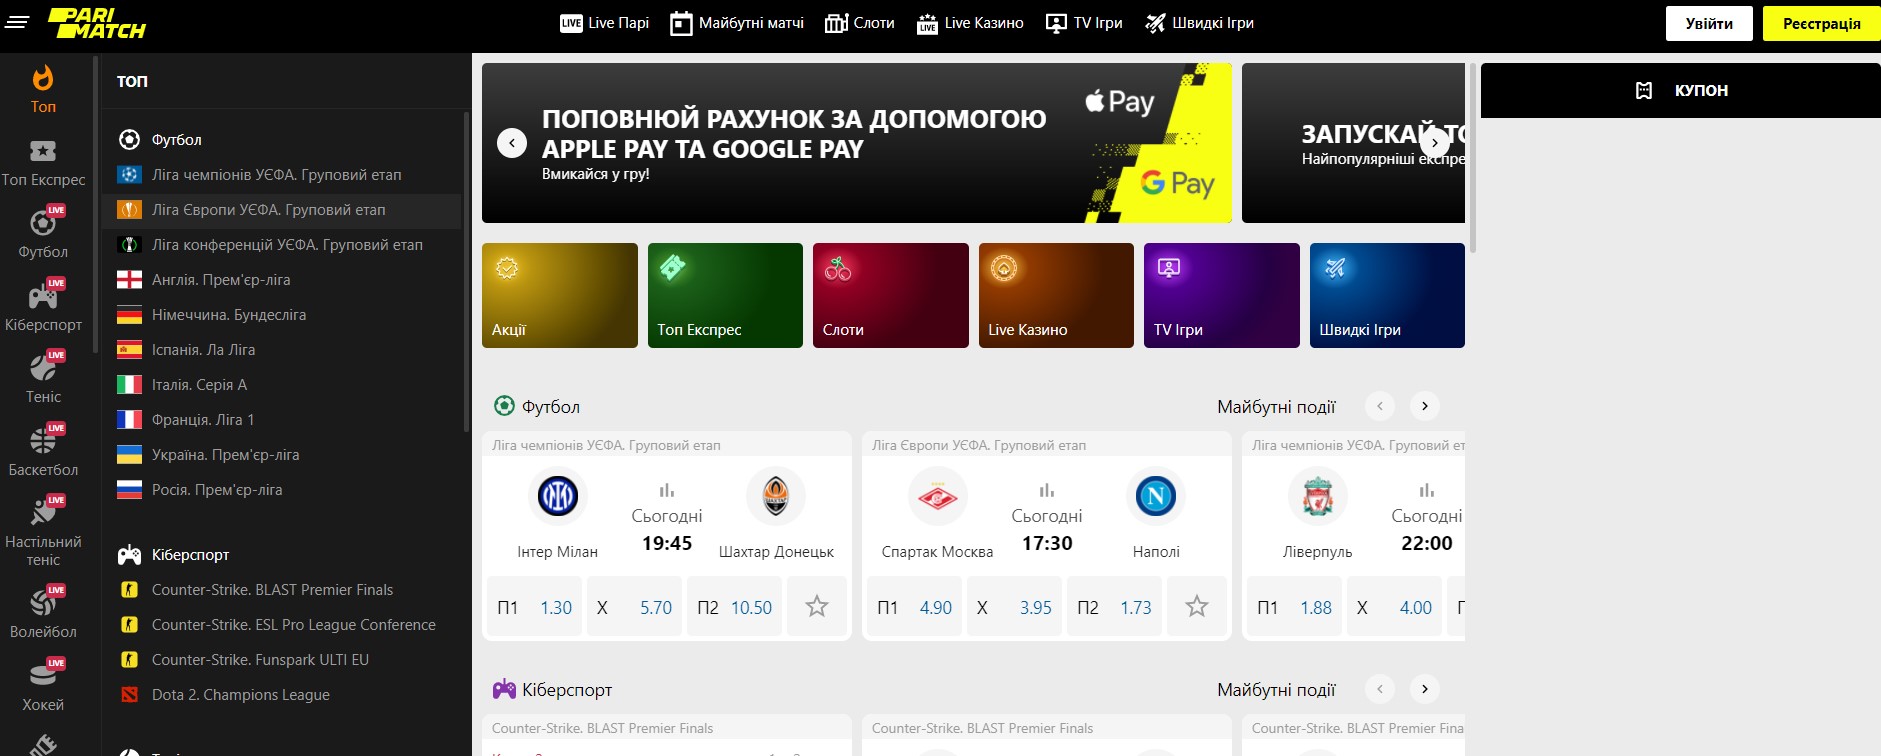Open the Акції promotions tile

(560, 295)
